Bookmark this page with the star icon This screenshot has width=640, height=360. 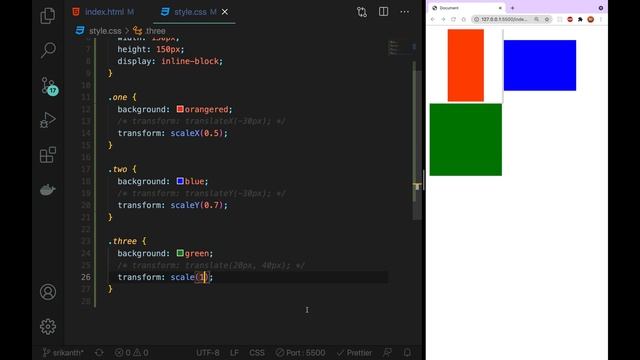tap(547, 19)
